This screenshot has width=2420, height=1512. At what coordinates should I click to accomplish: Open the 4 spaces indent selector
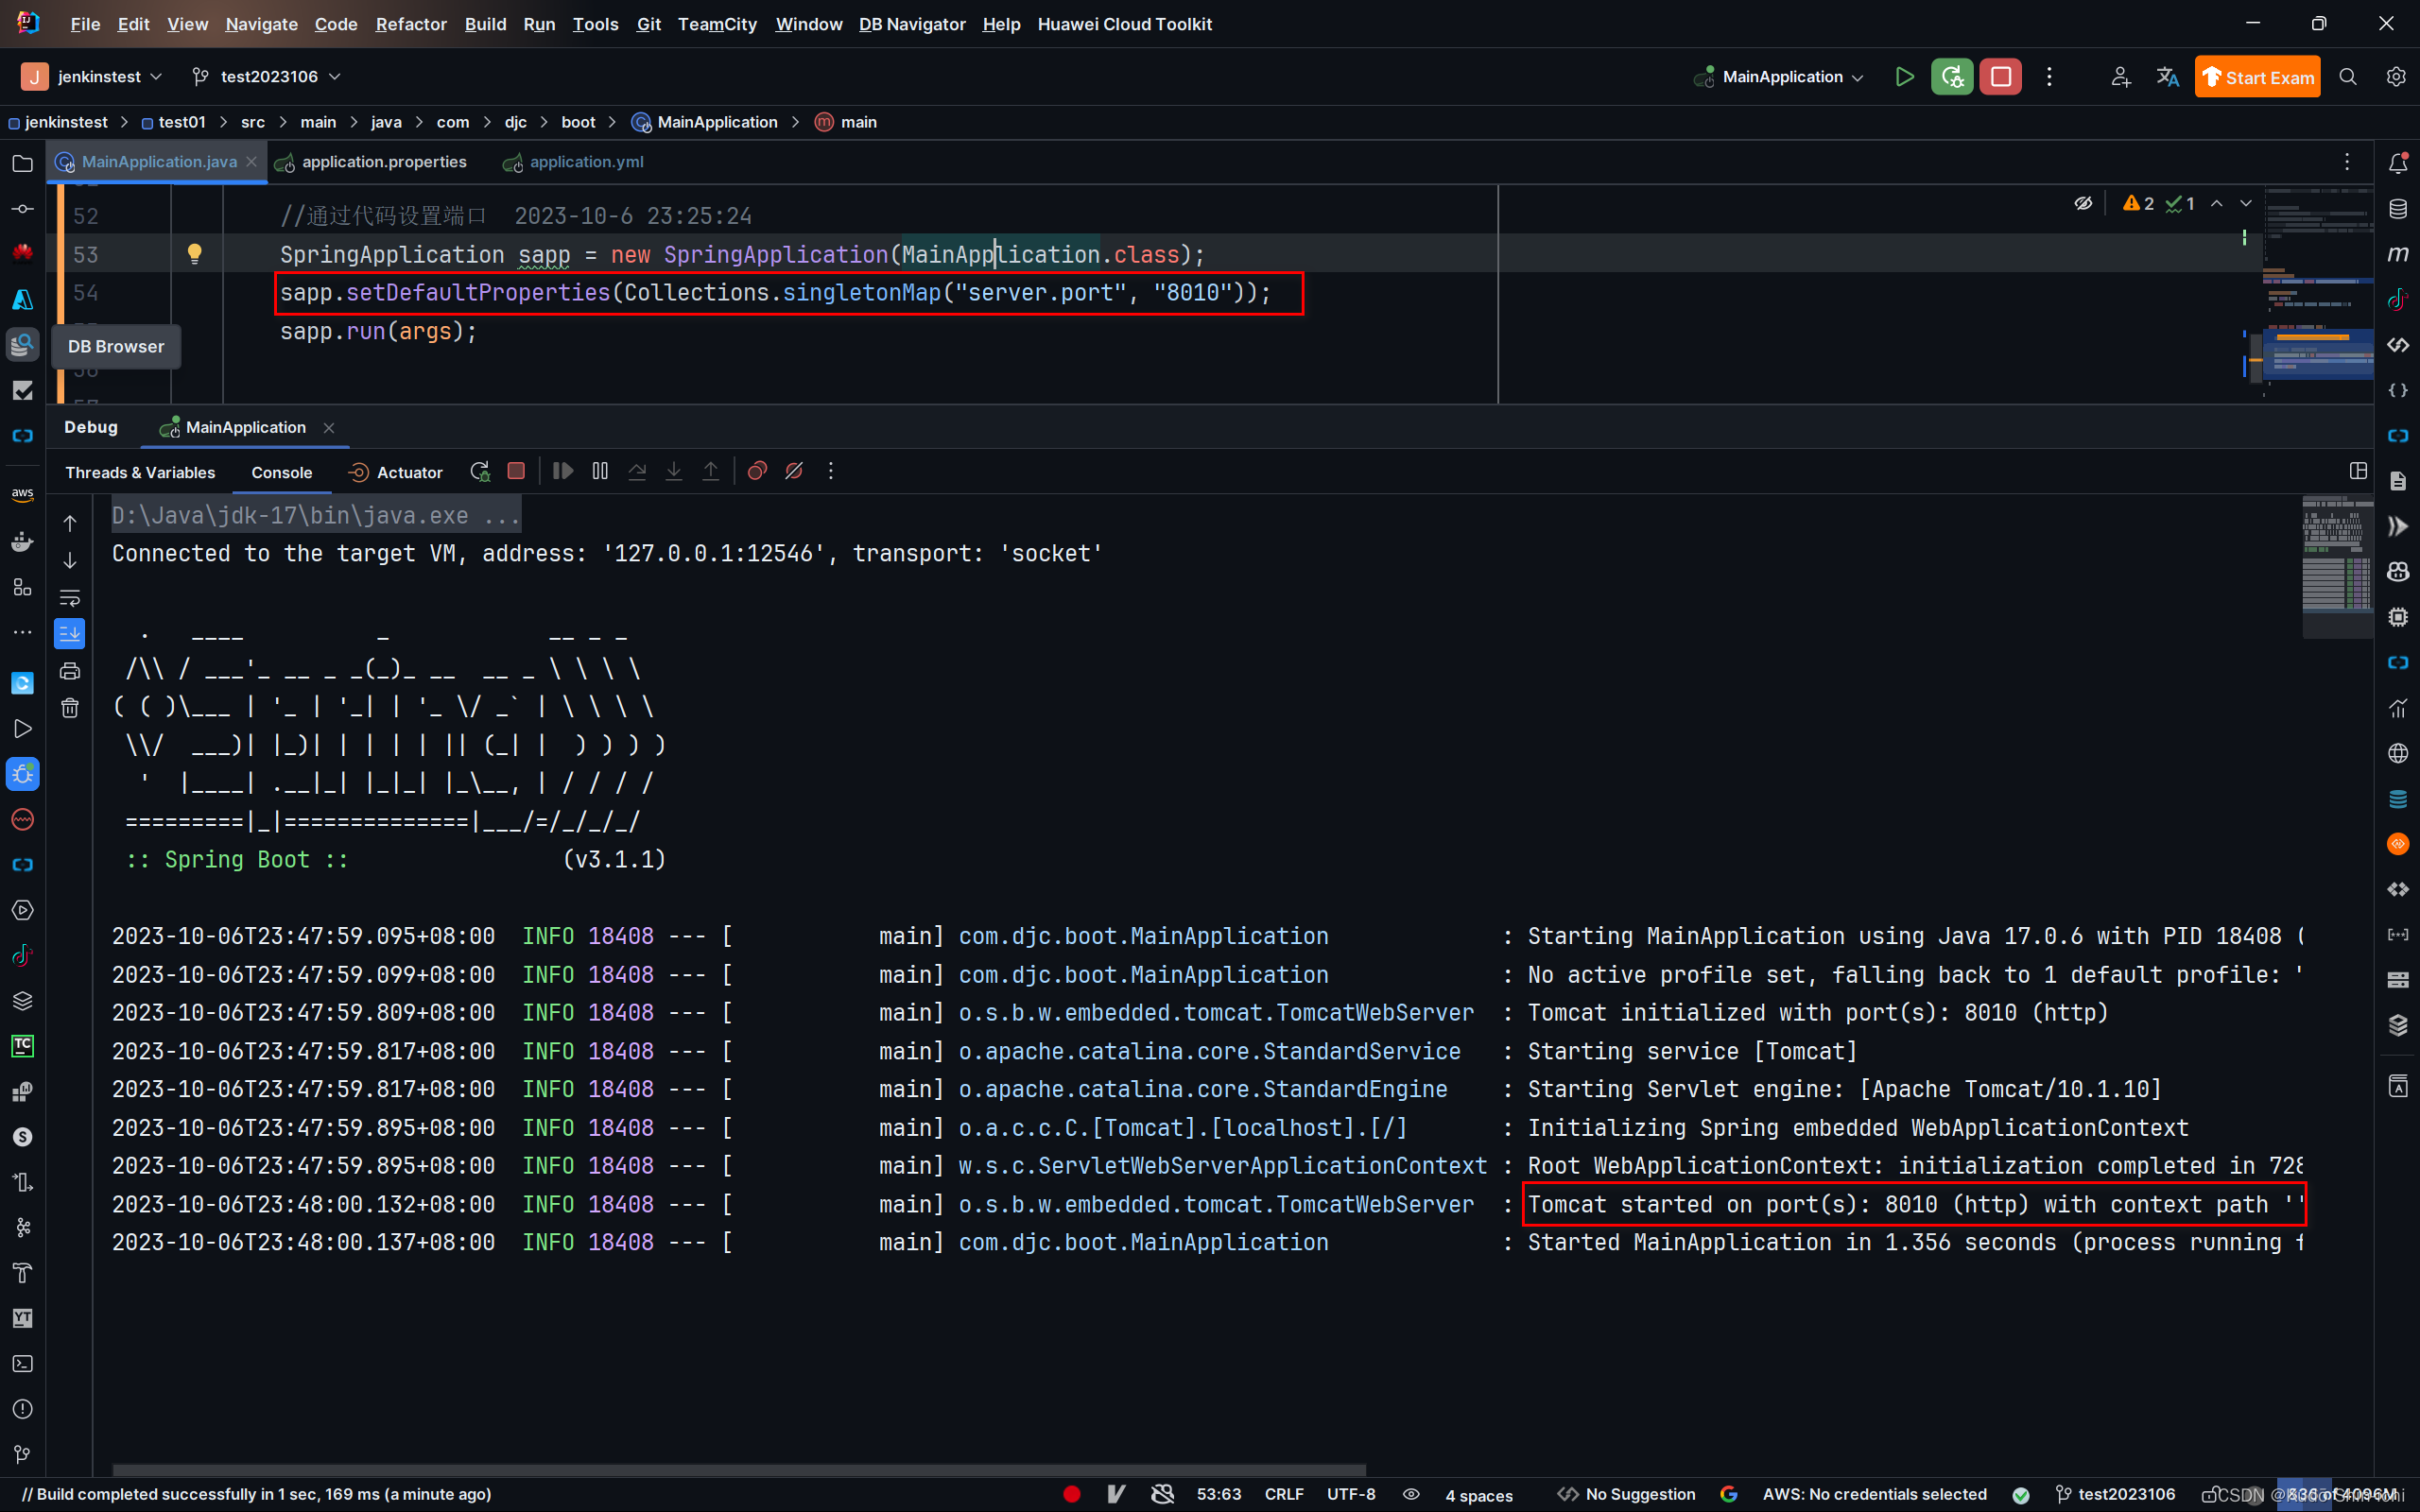click(x=1479, y=1495)
